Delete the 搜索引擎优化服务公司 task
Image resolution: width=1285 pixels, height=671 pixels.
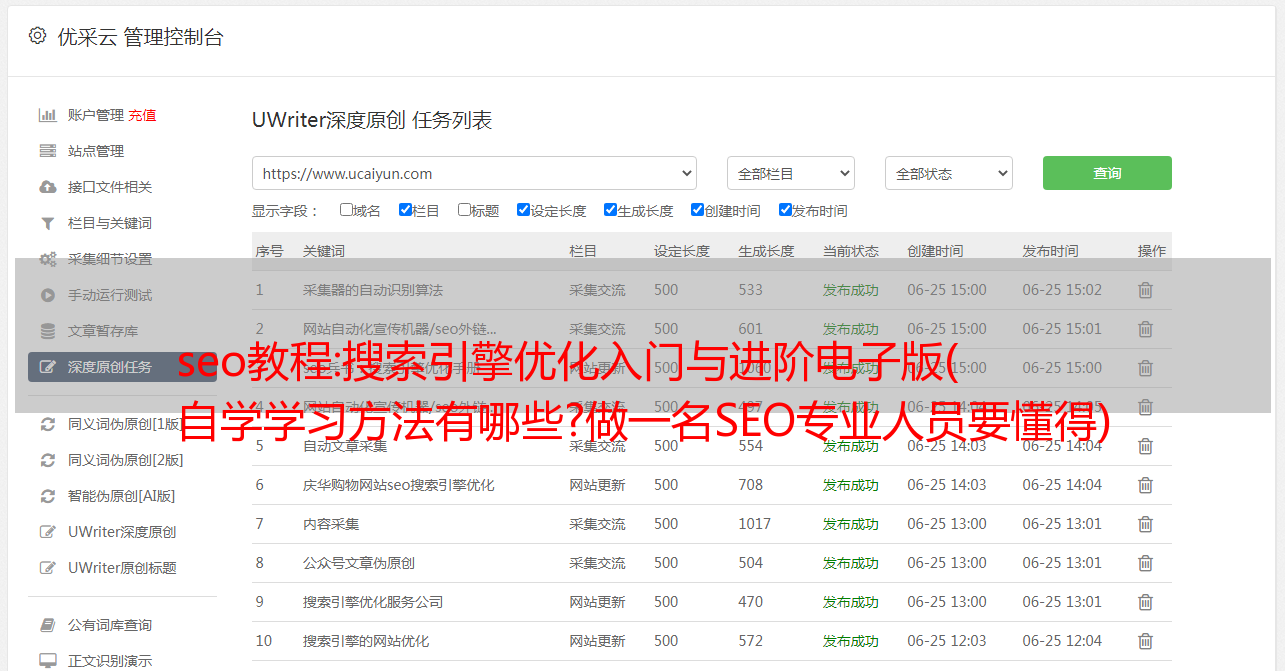click(x=1145, y=602)
